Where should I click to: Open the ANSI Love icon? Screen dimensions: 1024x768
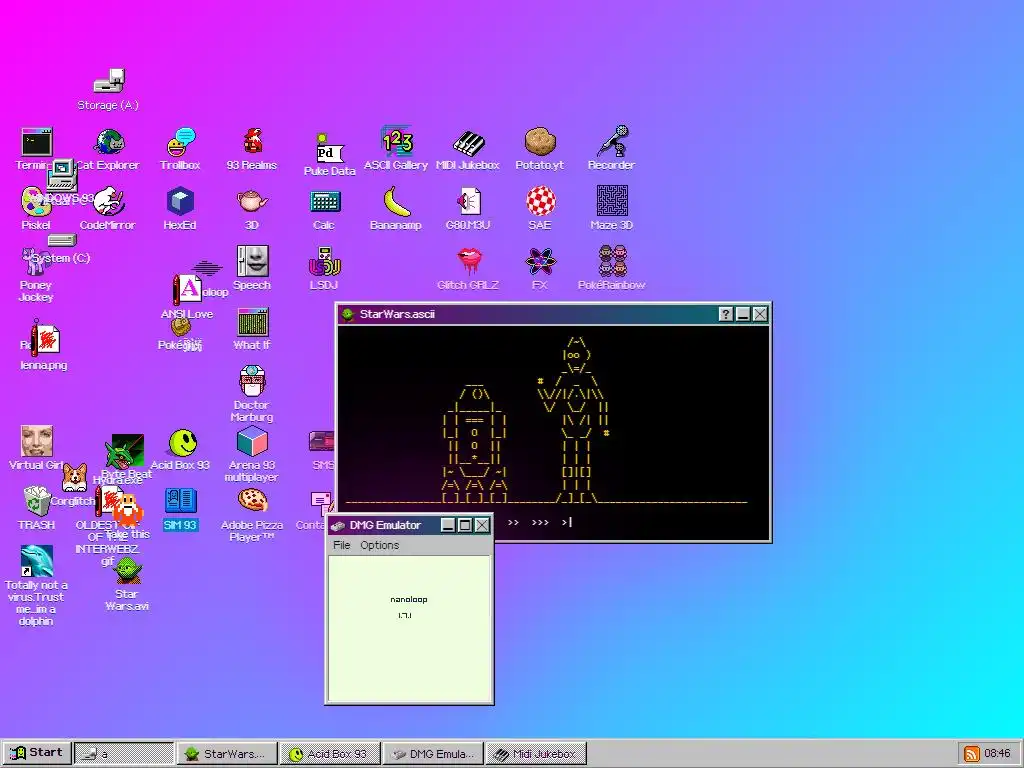click(x=187, y=290)
